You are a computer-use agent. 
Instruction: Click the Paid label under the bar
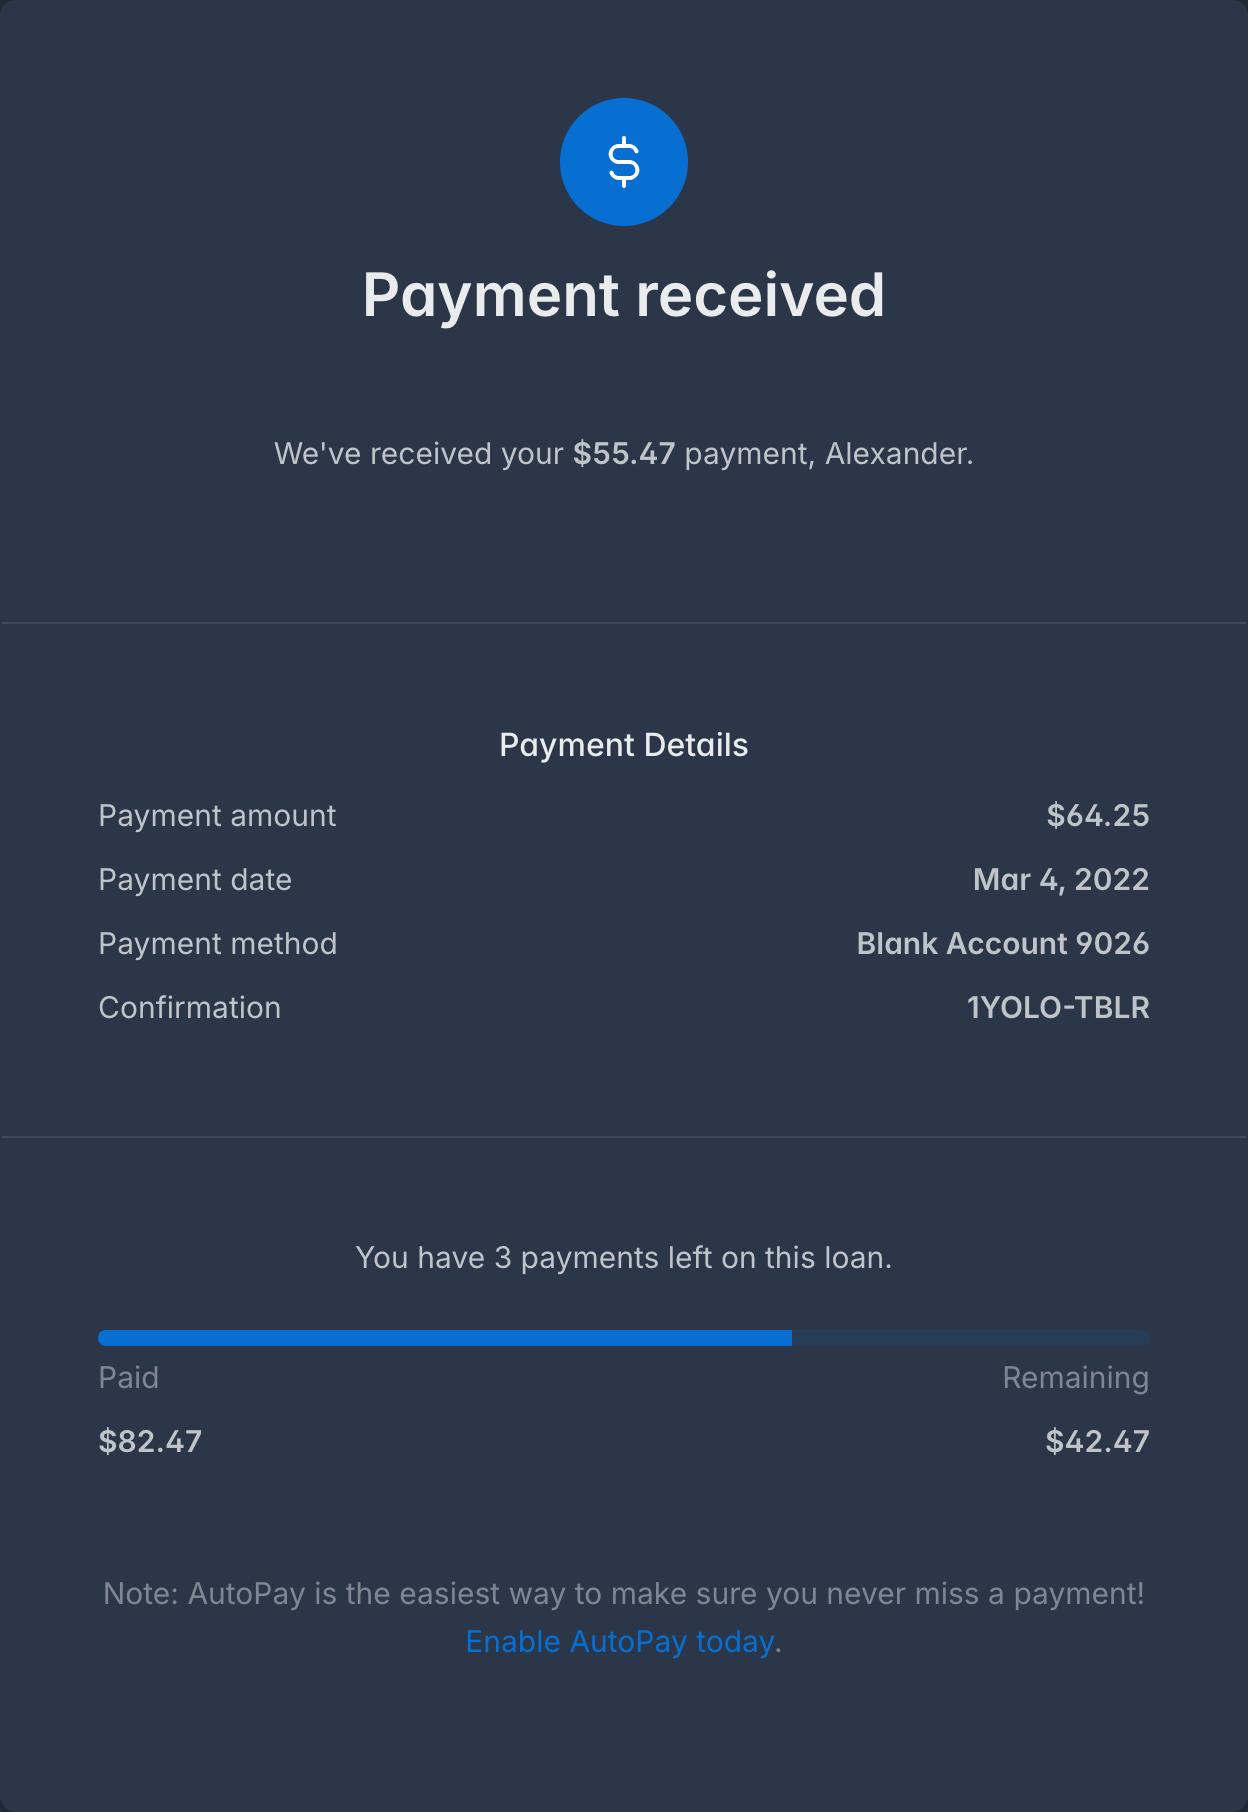tap(129, 1378)
